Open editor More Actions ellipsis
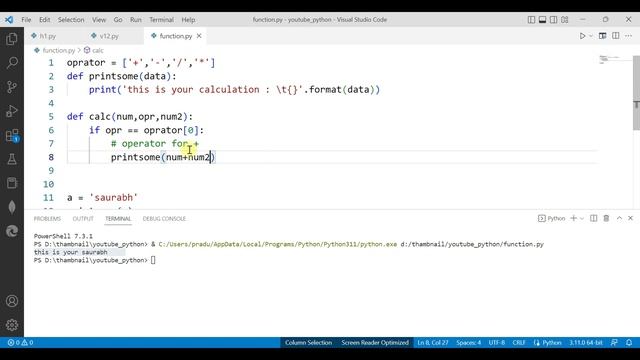Image resolution: width=640 pixels, height=360 pixels. tap(629, 36)
